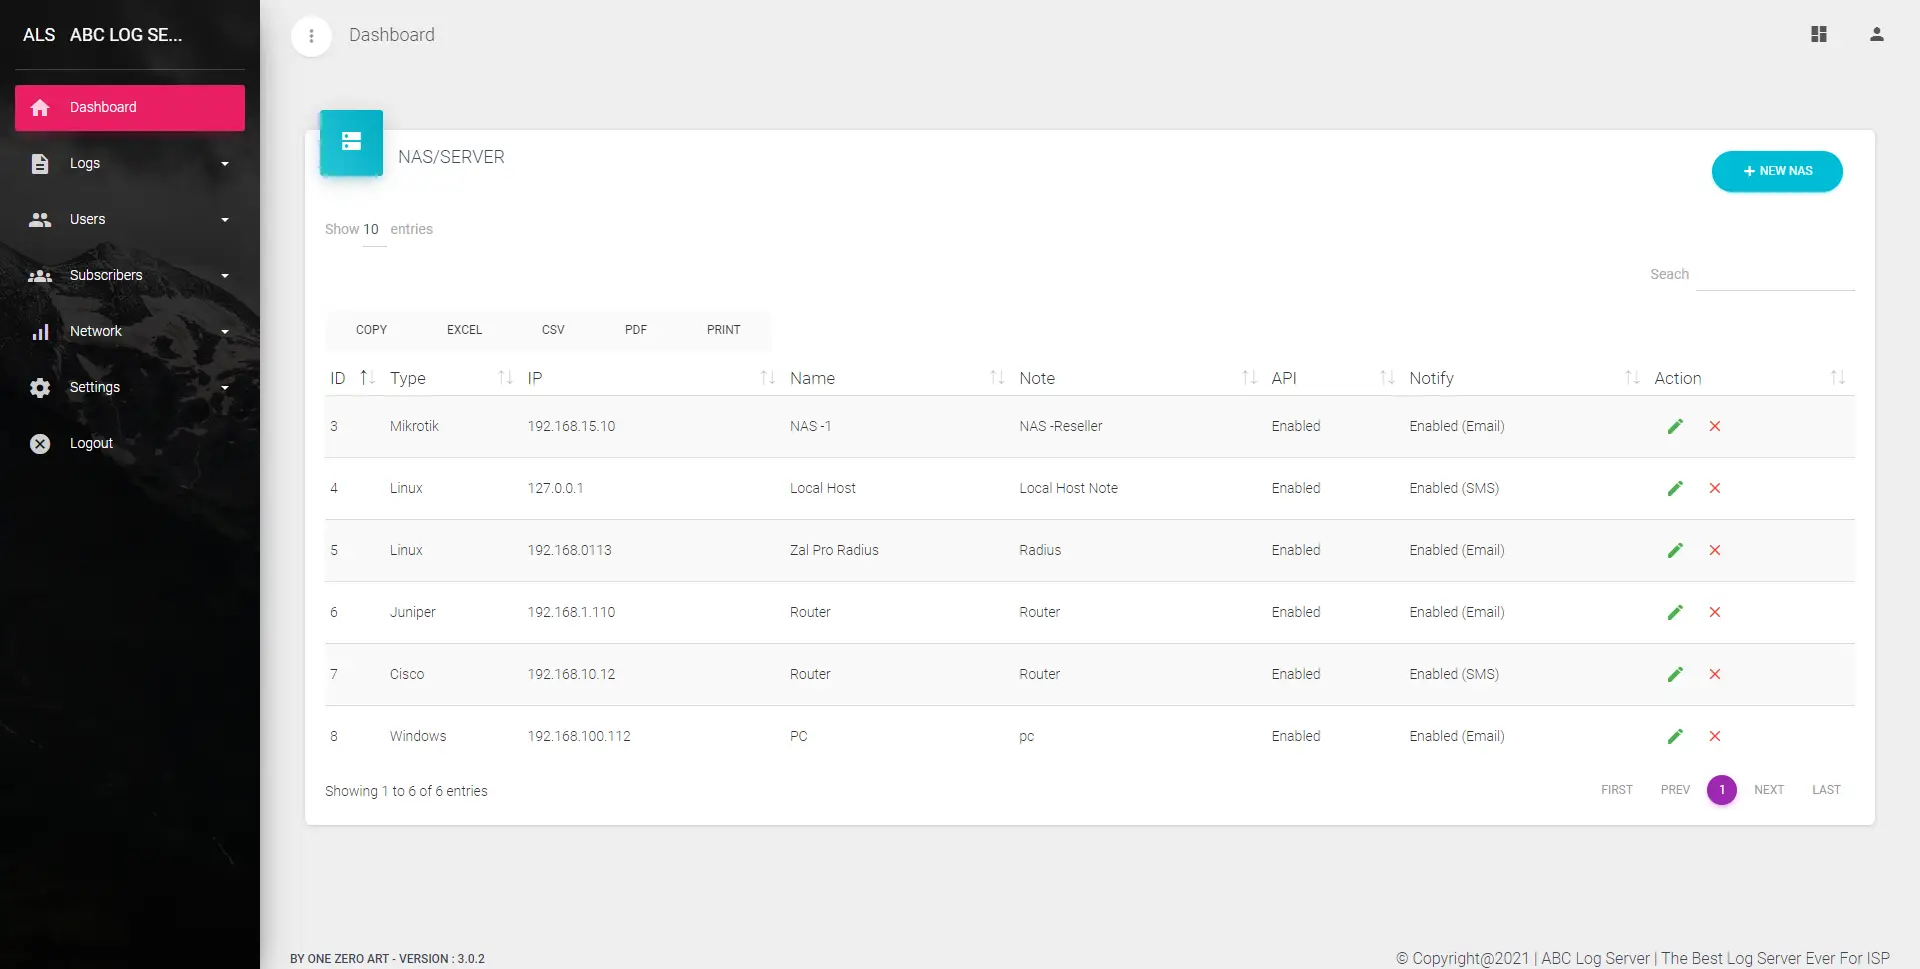Expand the Settings submenu arrow
The image size is (1920, 969).
click(225, 388)
